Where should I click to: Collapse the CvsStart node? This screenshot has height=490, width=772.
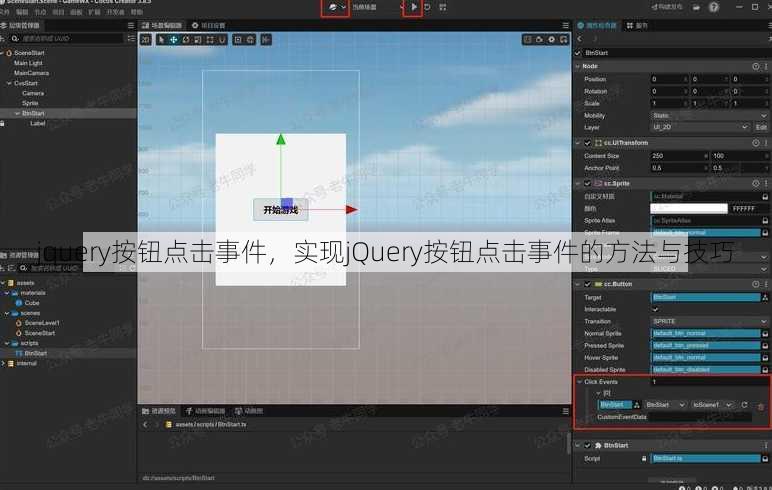click(9, 83)
